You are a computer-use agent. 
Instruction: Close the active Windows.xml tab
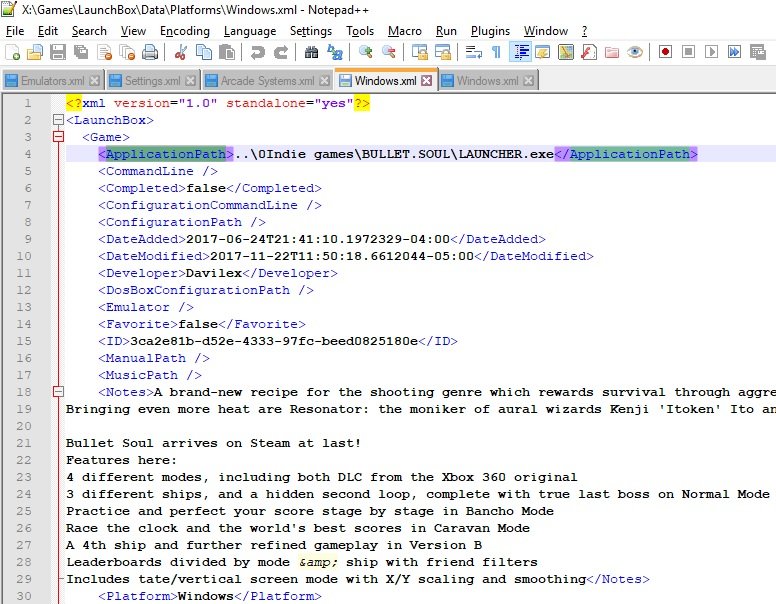pos(427,81)
